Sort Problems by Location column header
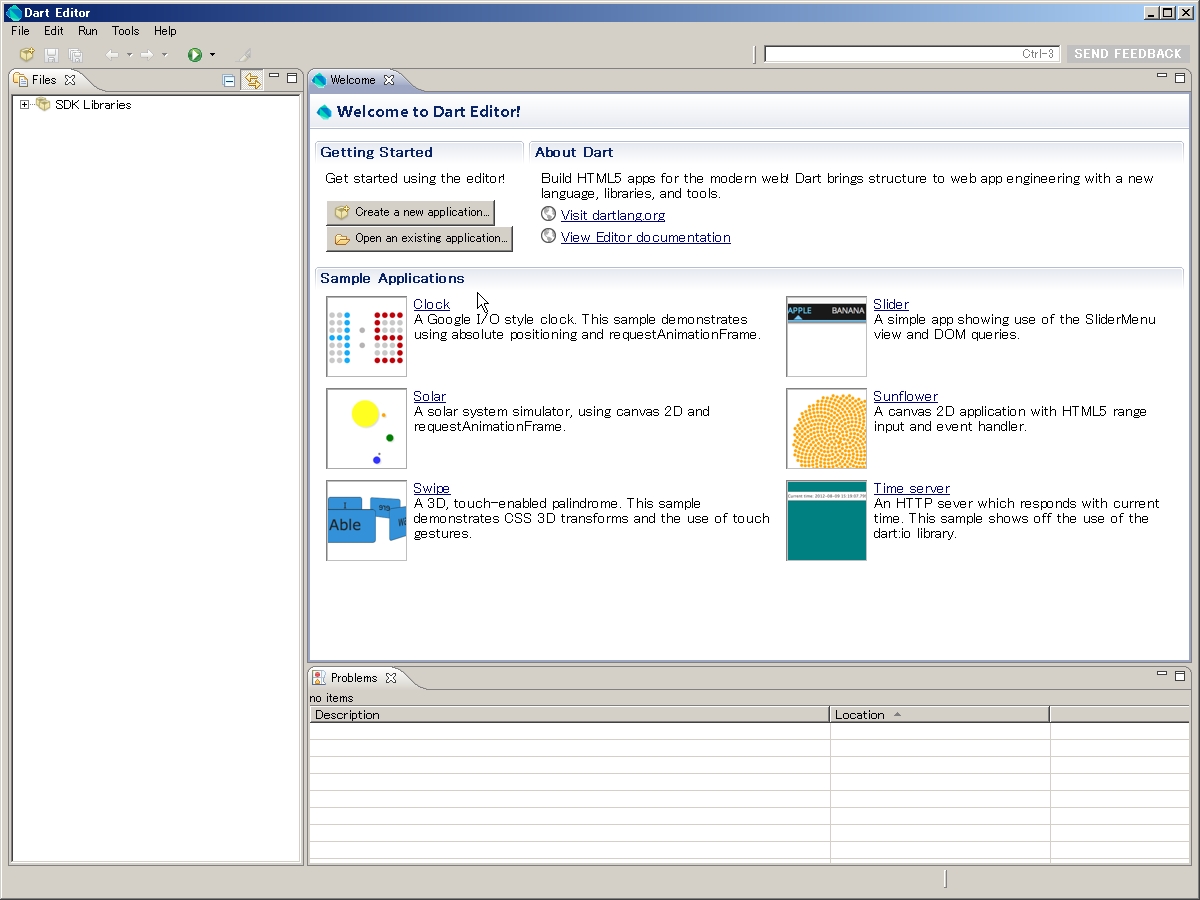 [940, 714]
